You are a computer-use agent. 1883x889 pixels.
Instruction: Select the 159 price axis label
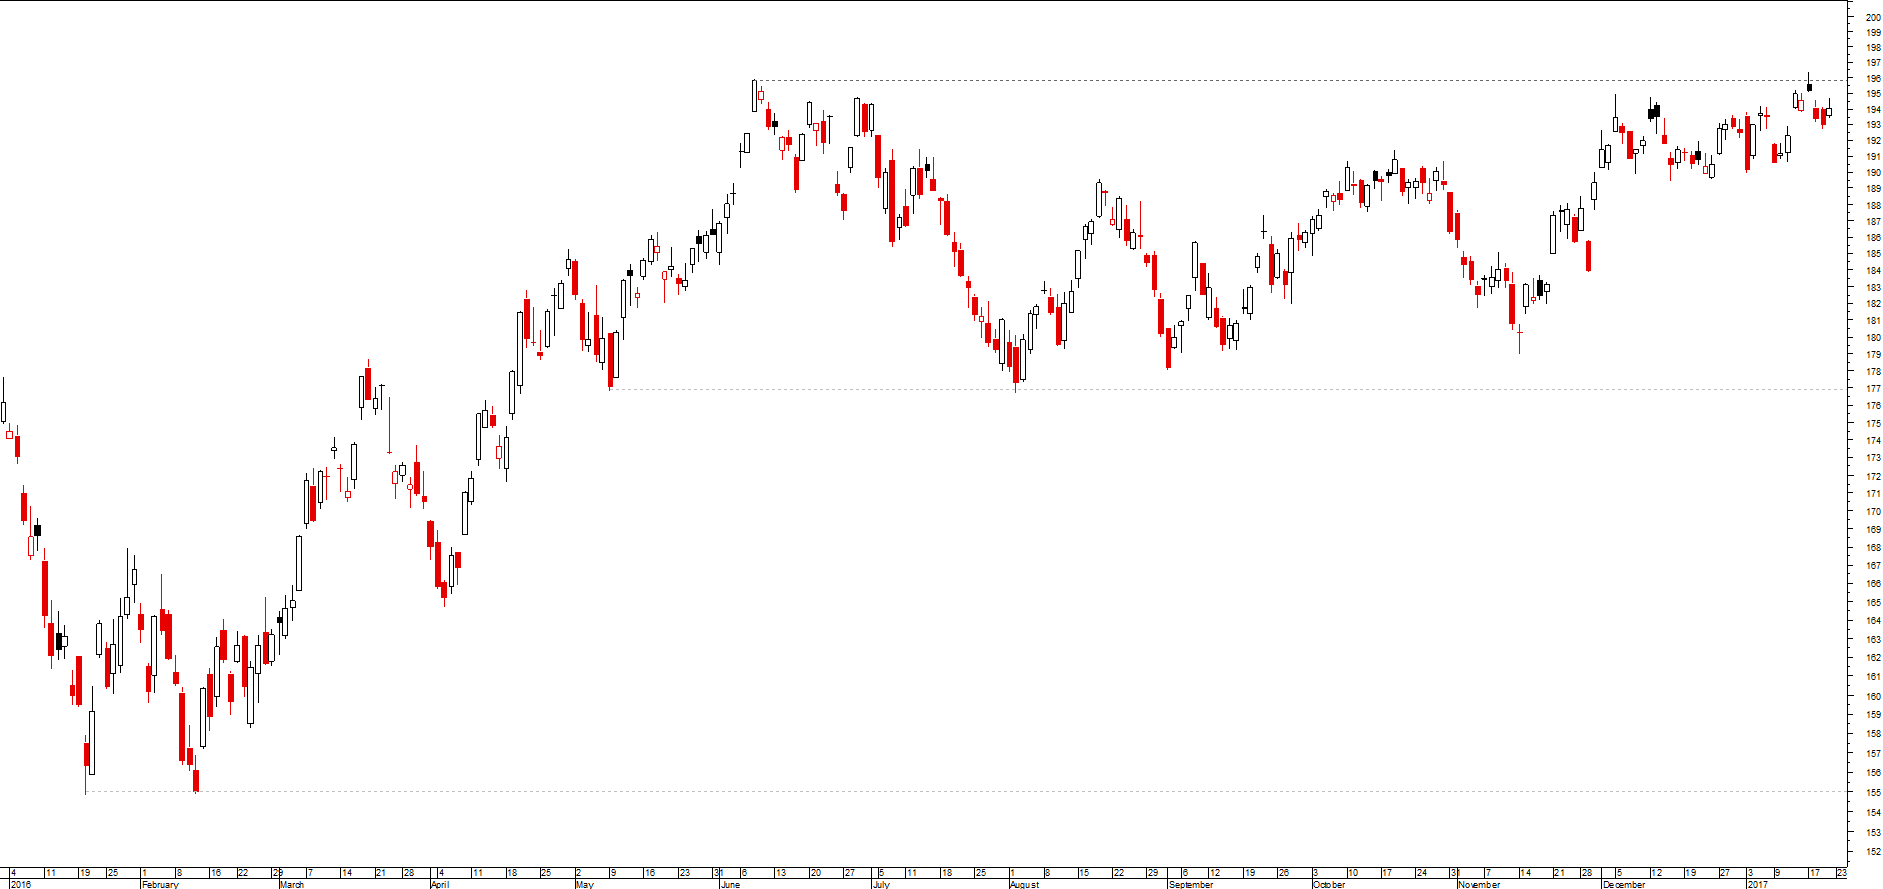pyautogui.click(x=1872, y=715)
